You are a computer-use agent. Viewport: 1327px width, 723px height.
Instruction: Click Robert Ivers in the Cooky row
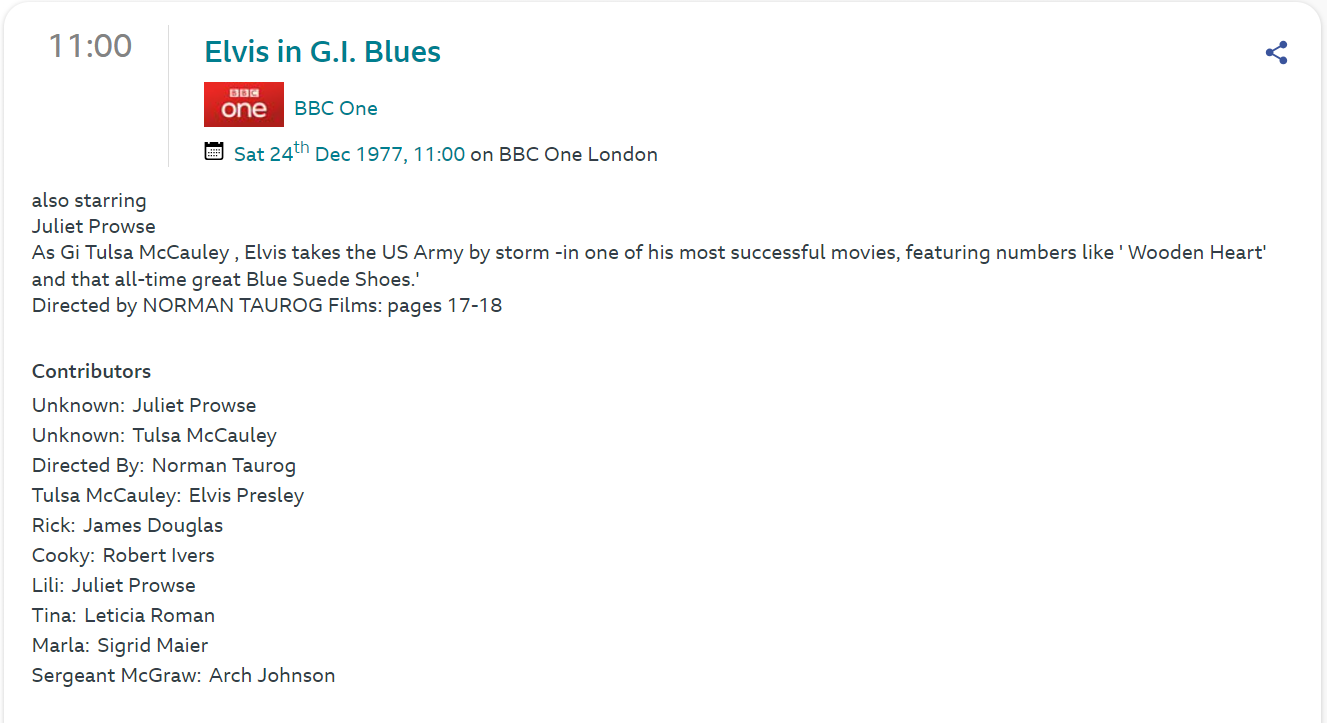click(158, 555)
